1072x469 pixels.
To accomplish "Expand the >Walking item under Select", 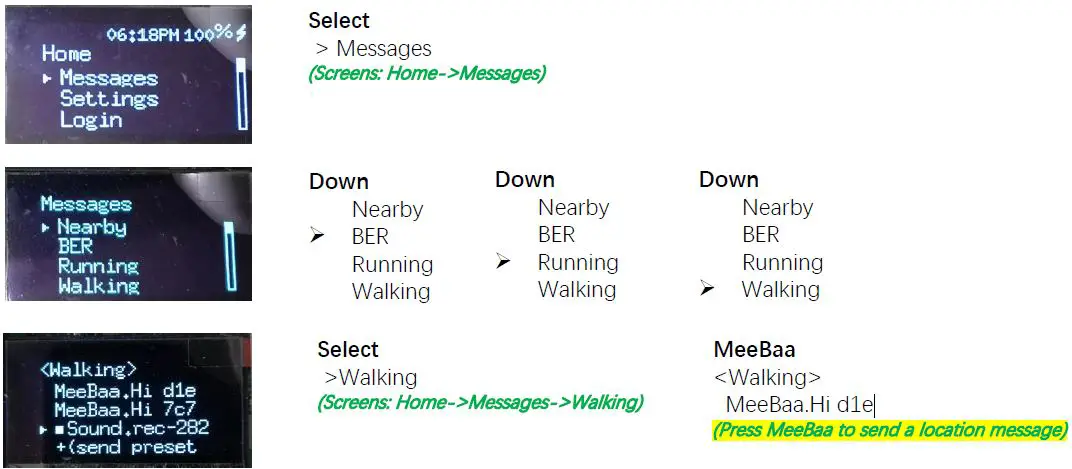I will coord(370,377).
